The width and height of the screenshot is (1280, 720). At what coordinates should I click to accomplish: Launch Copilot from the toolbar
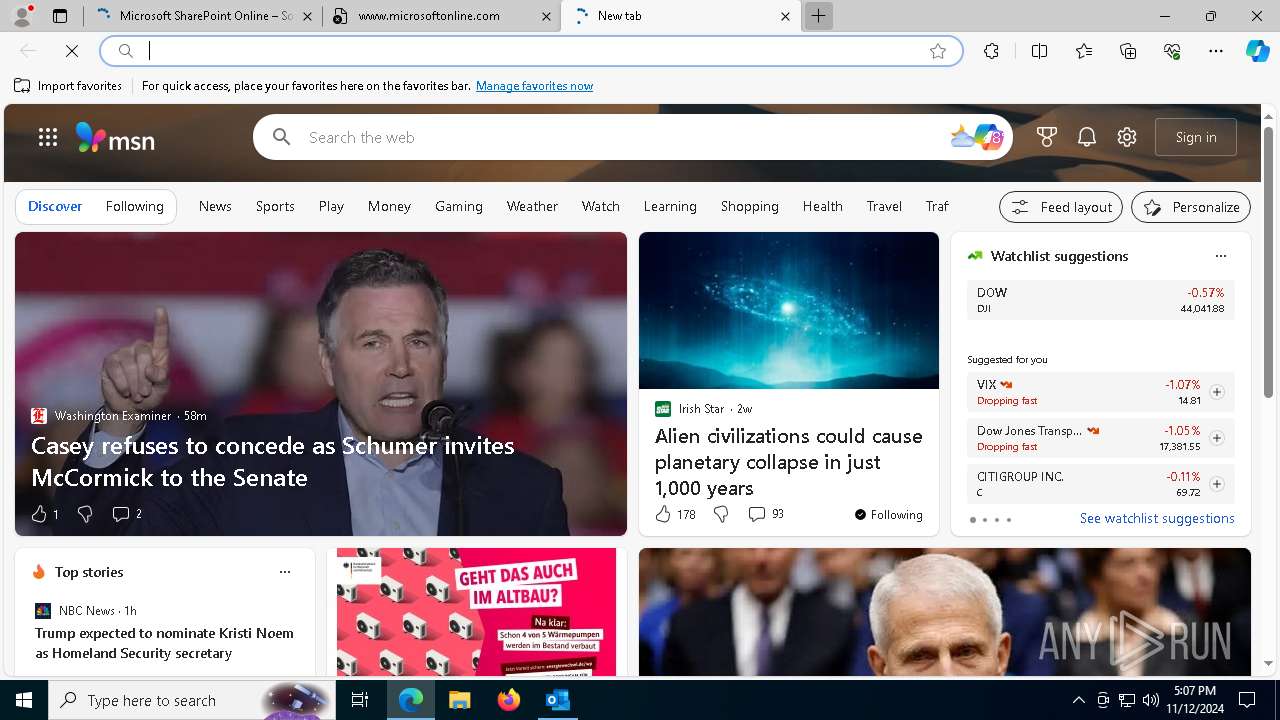pyautogui.click(x=1257, y=51)
